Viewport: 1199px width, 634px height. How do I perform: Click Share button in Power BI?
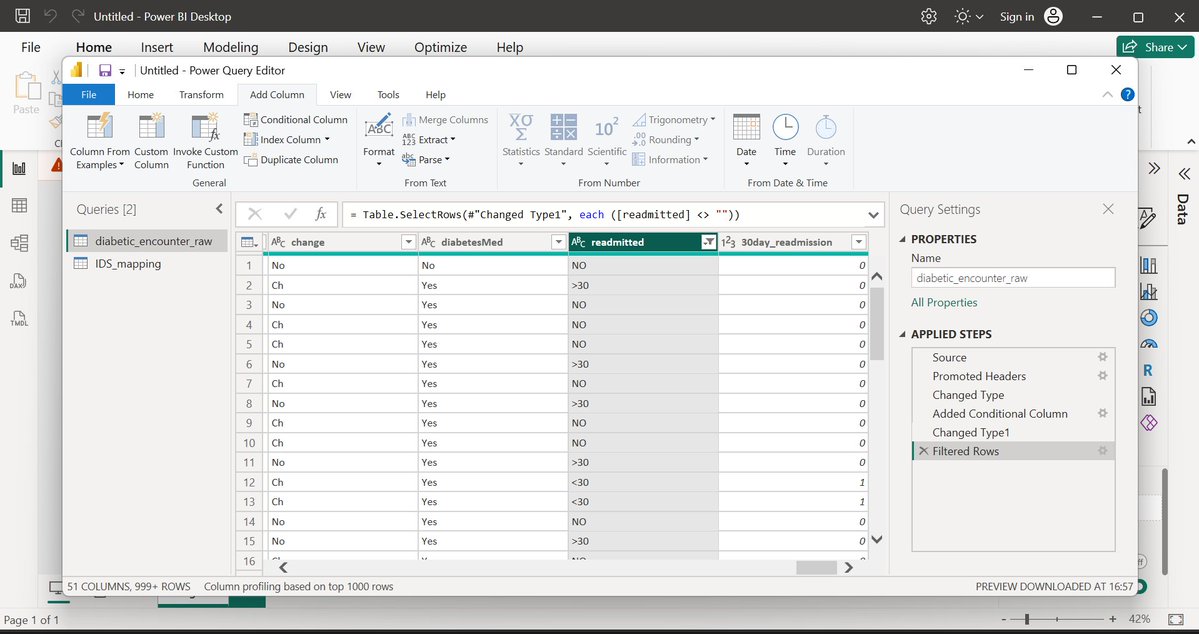click(x=1155, y=47)
